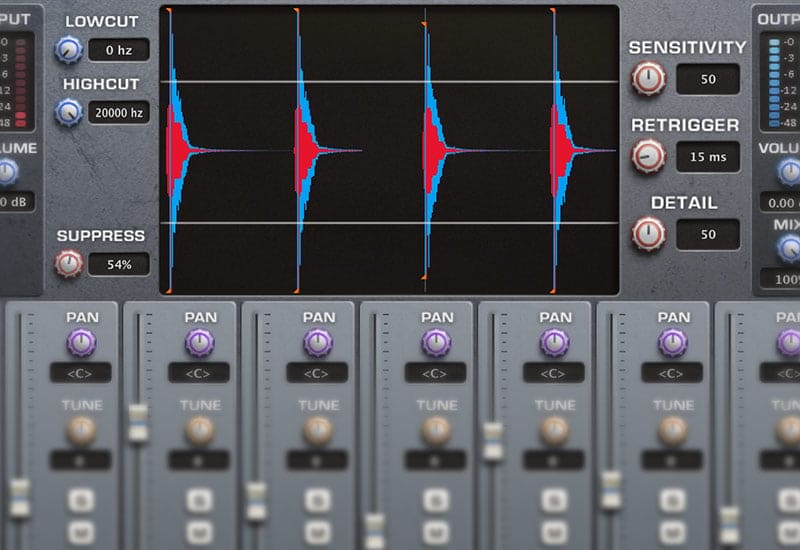Click the TUNE knob in third channel strip
The width and height of the screenshot is (800, 550).
pos(318,430)
